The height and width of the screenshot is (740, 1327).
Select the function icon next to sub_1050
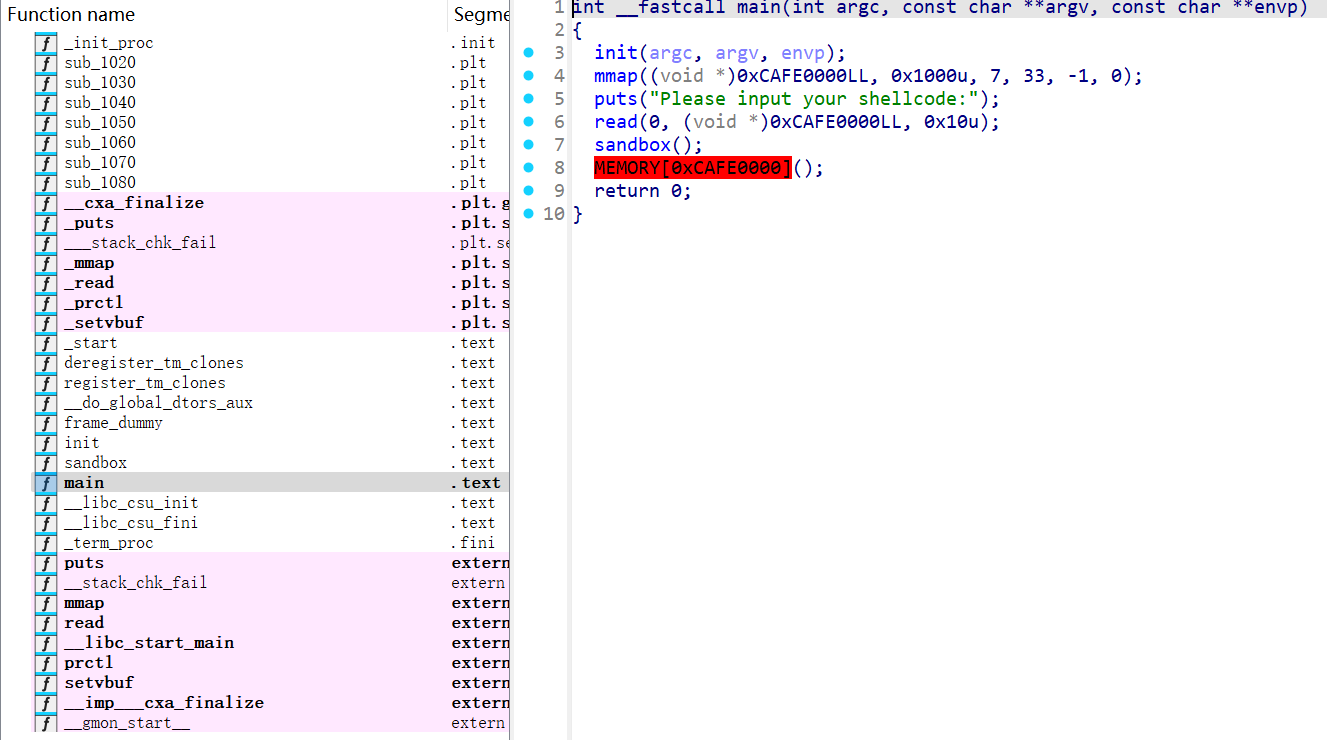[x=46, y=123]
